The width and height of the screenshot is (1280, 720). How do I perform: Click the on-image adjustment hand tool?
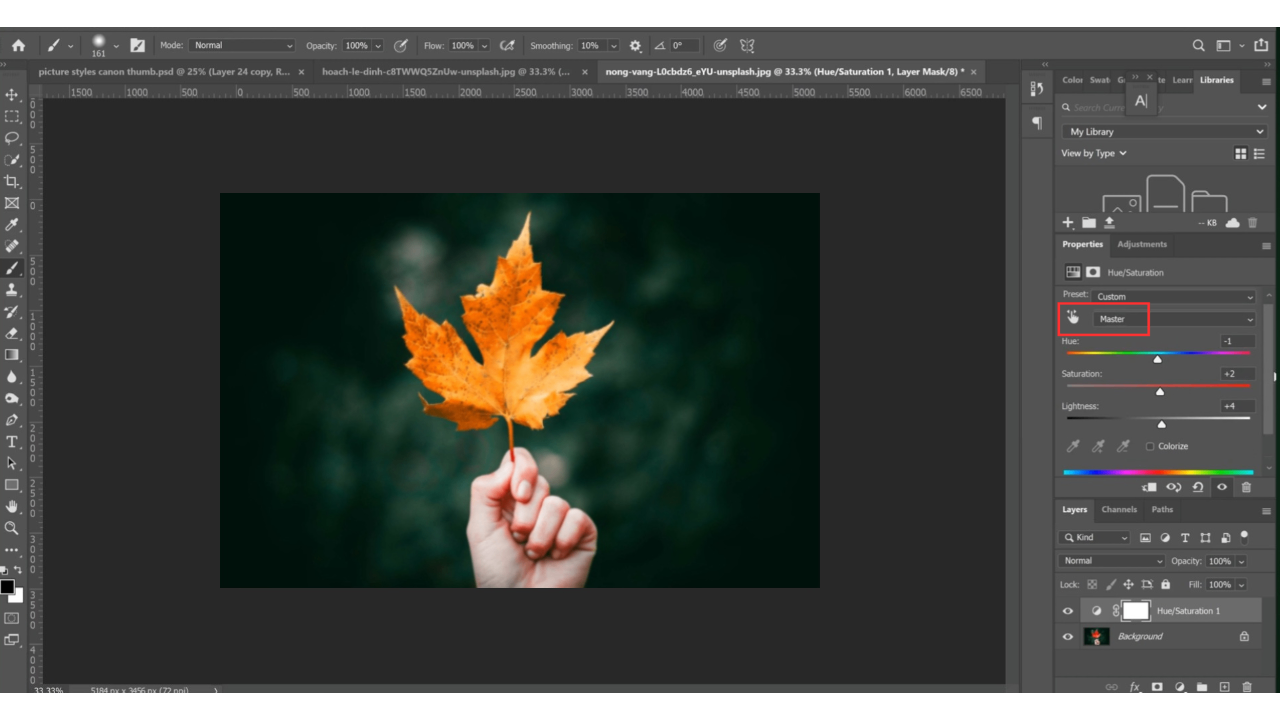point(1073,318)
